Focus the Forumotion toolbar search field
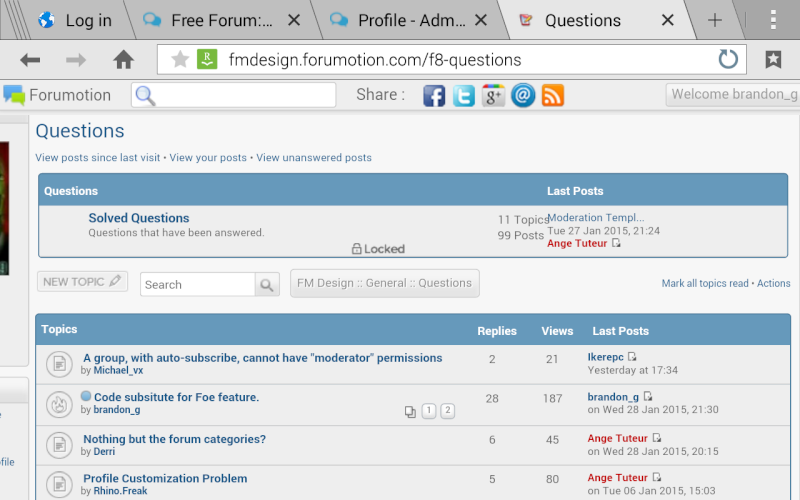The image size is (800, 500). 234,95
